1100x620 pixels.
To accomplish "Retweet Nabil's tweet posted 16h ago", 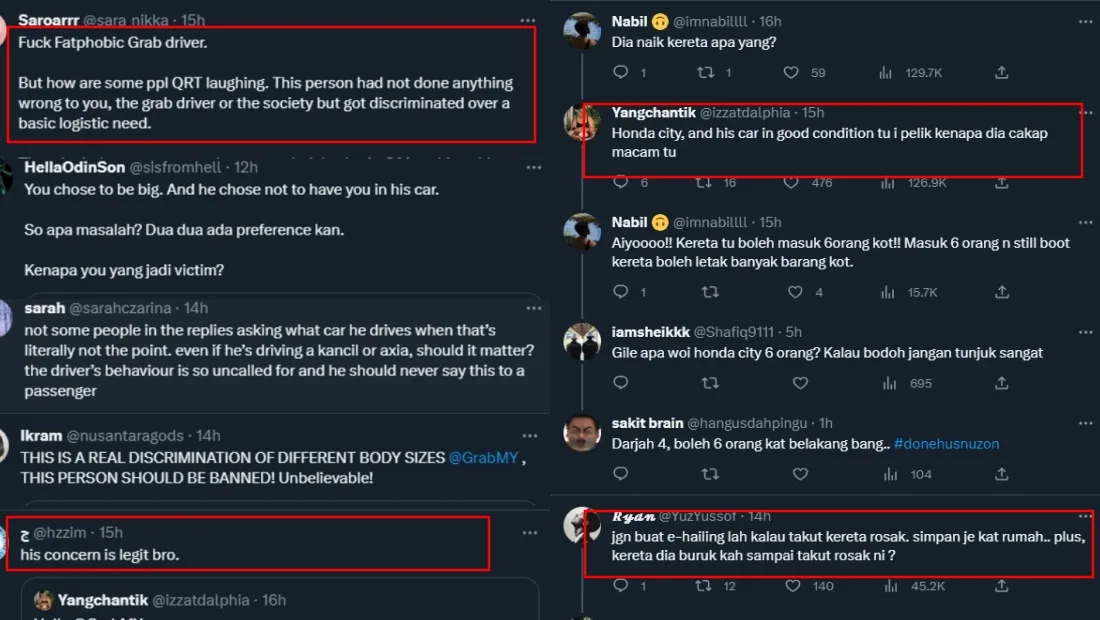I will [x=707, y=72].
